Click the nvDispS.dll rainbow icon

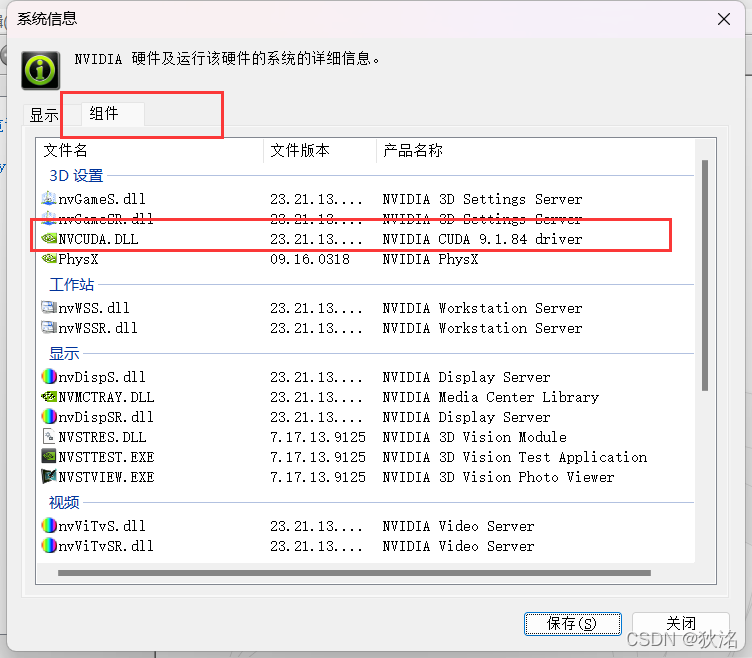[x=49, y=376]
